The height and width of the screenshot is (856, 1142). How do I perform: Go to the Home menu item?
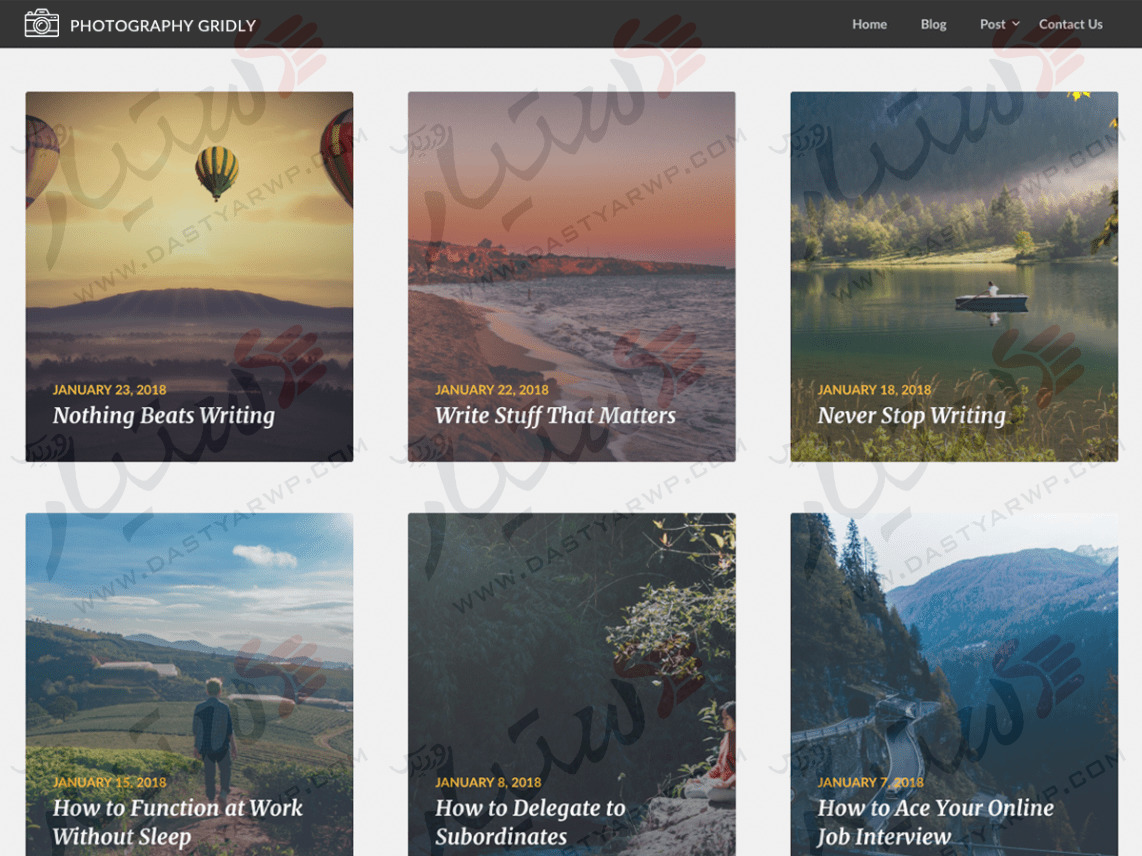coord(870,24)
